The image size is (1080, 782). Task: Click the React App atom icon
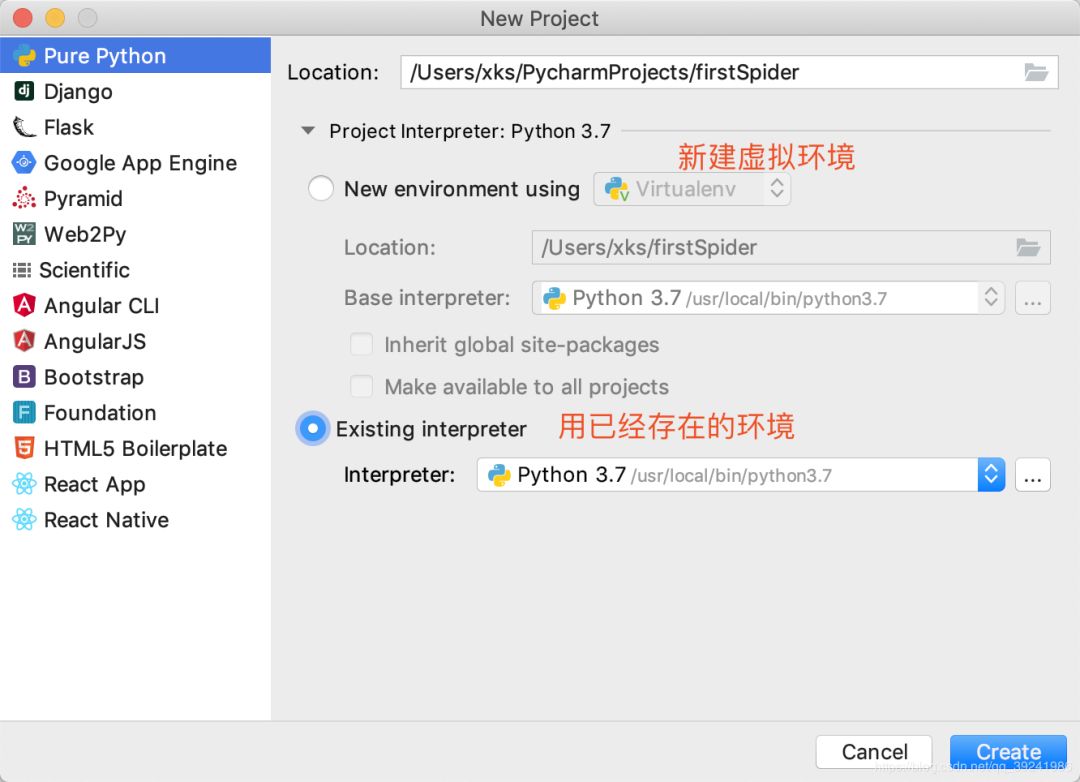tap(24, 484)
